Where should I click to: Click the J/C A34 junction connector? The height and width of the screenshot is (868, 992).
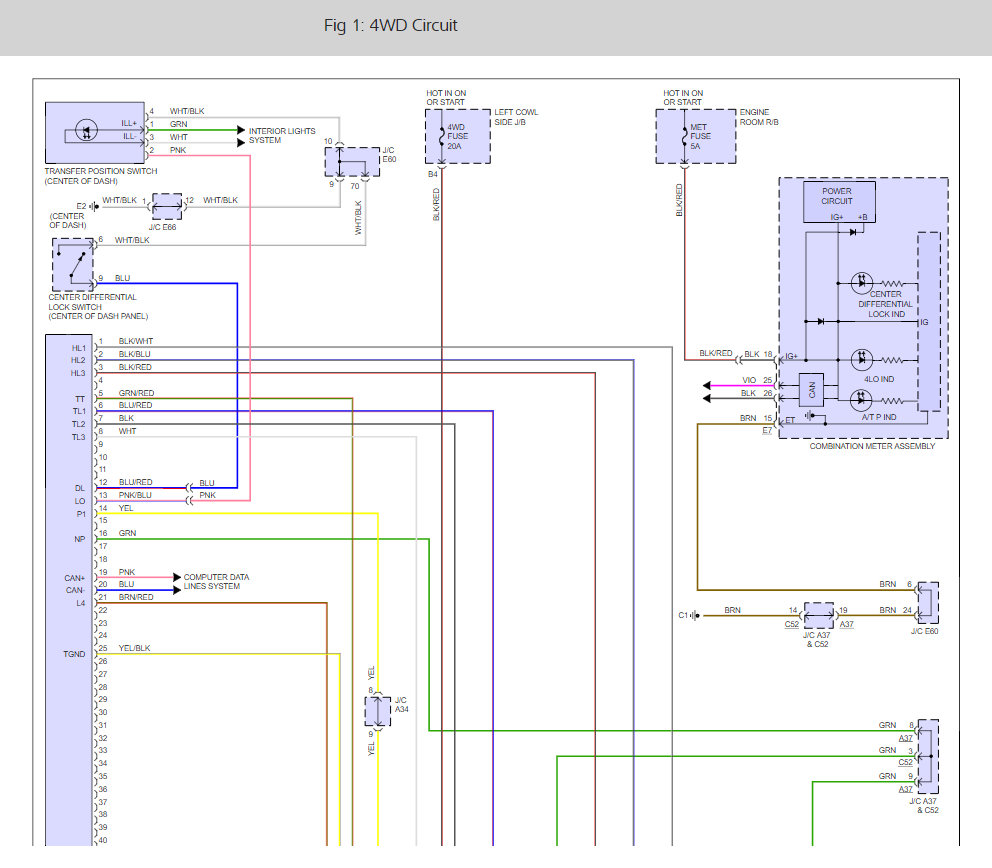378,711
